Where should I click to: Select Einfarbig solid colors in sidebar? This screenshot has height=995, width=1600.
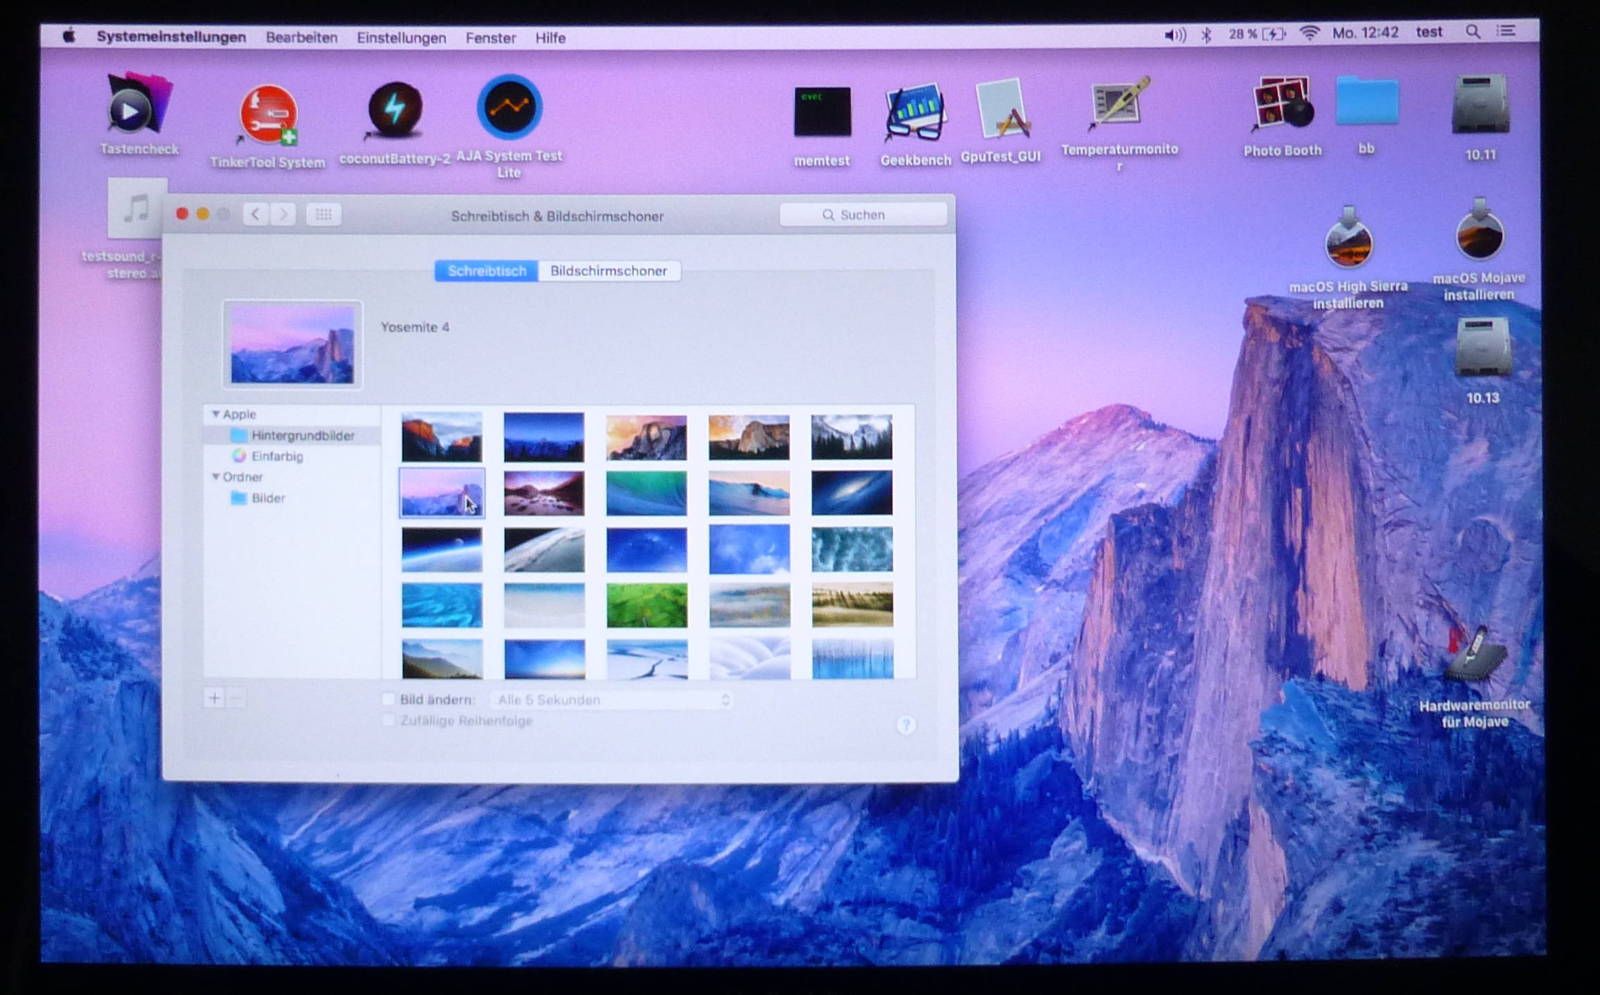tap(276, 456)
